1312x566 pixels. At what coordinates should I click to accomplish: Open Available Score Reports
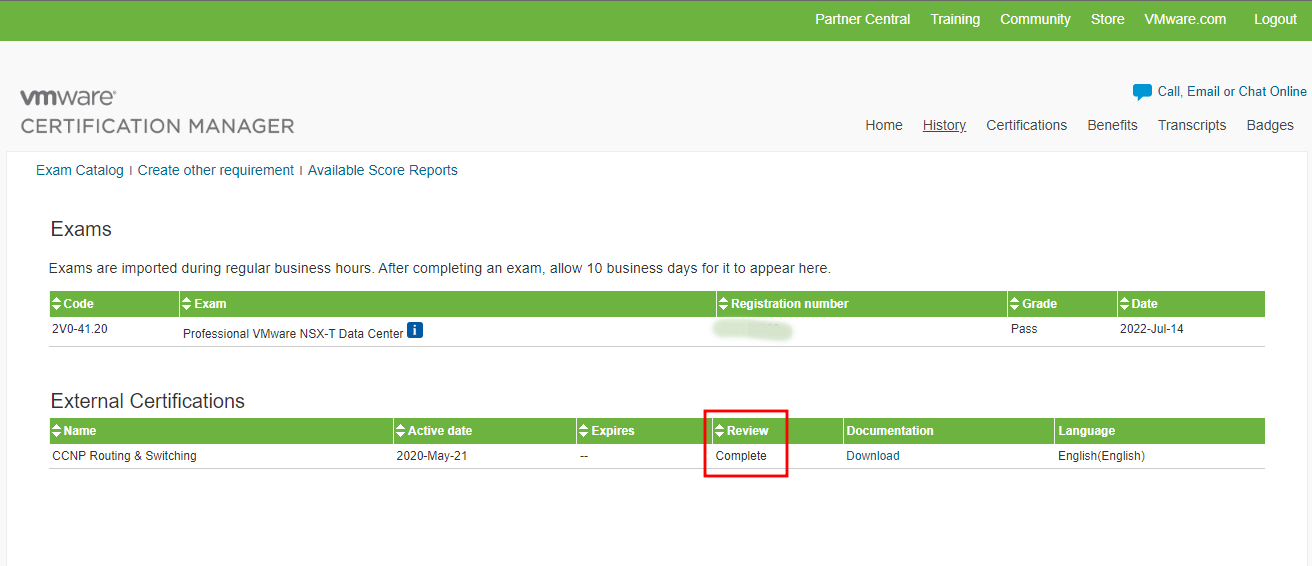pyautogui.click(x=383, y=170)
